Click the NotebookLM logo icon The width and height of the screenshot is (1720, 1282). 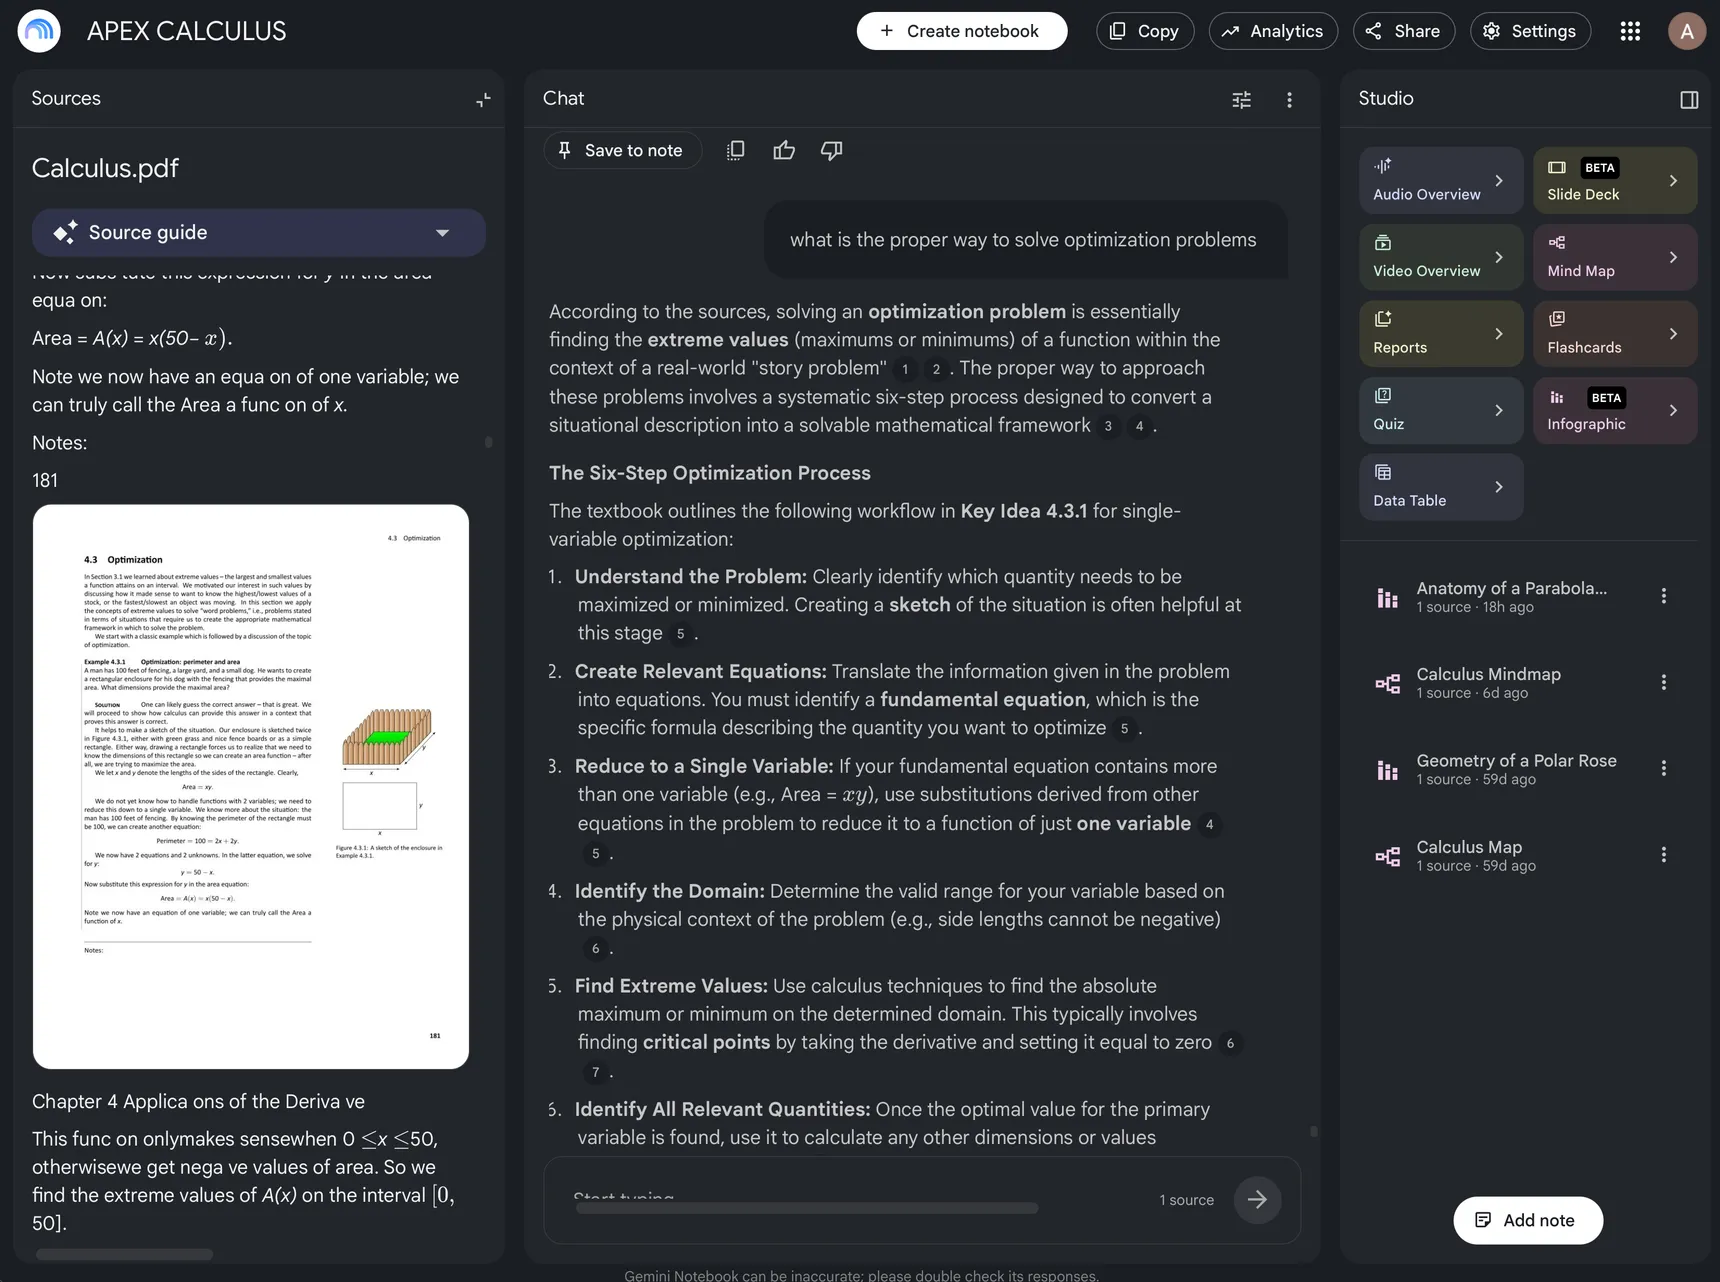click(x=39, y=31)
